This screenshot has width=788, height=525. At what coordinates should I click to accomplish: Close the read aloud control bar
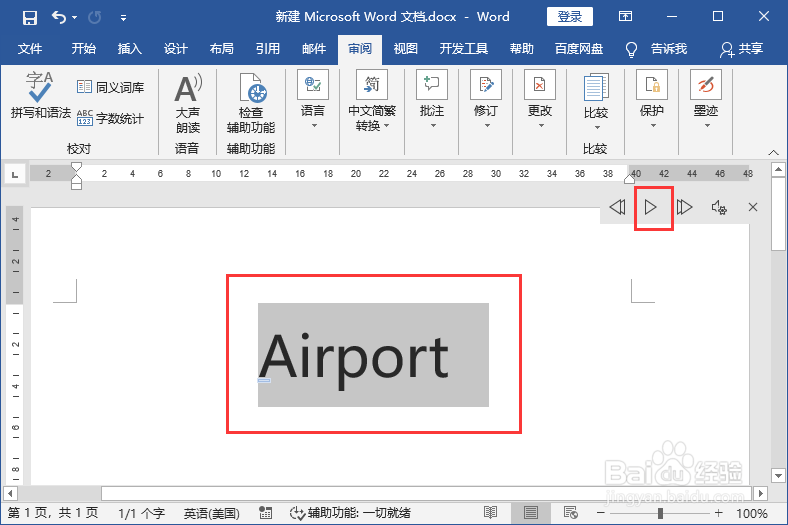point(753,207)
